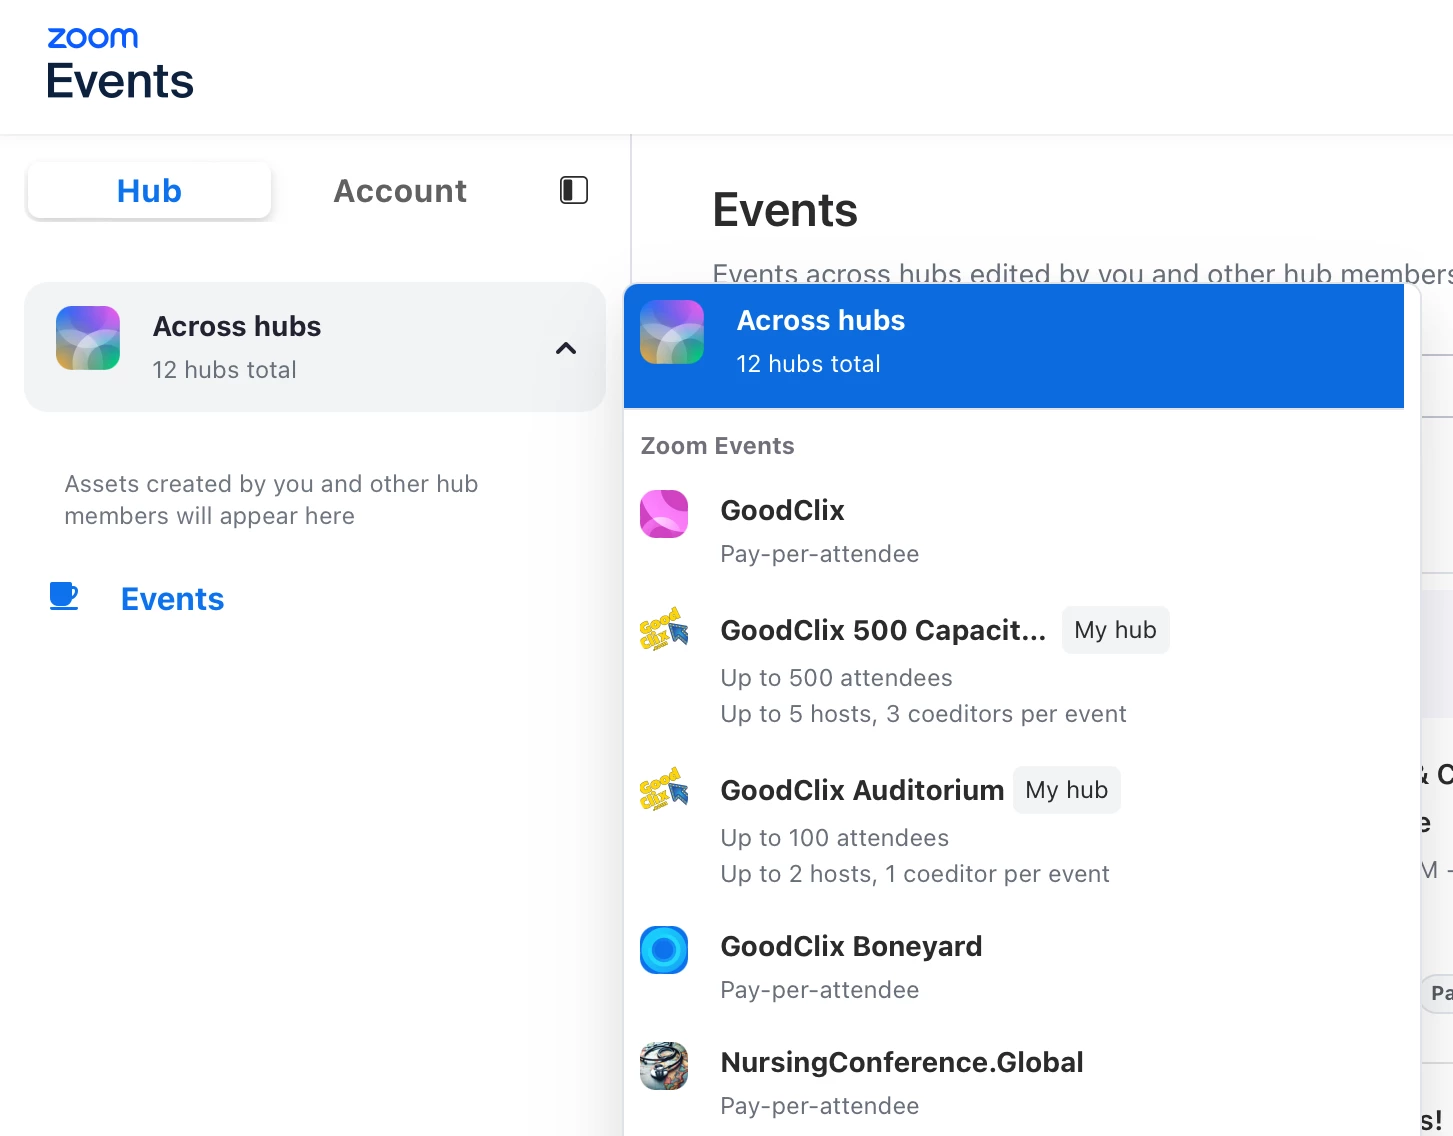1453x1136 pixels.
Task: Click the NursingConference.Global stethoscope icon
Action: tap(664, 1066)
